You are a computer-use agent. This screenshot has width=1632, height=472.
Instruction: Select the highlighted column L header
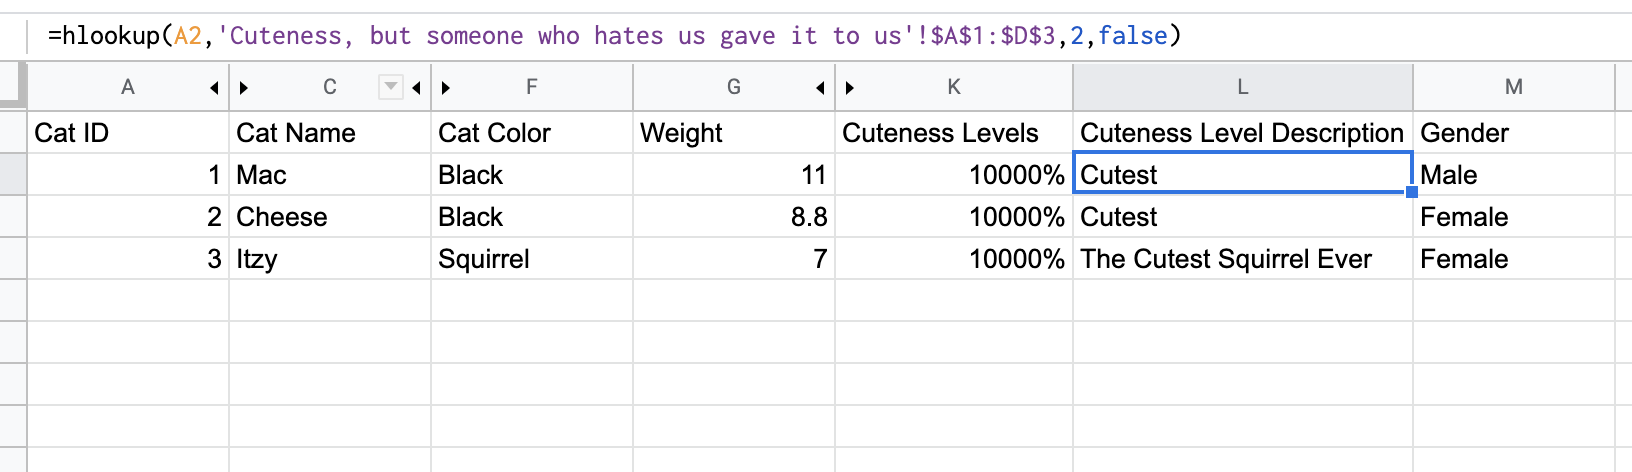(1243, 87)
